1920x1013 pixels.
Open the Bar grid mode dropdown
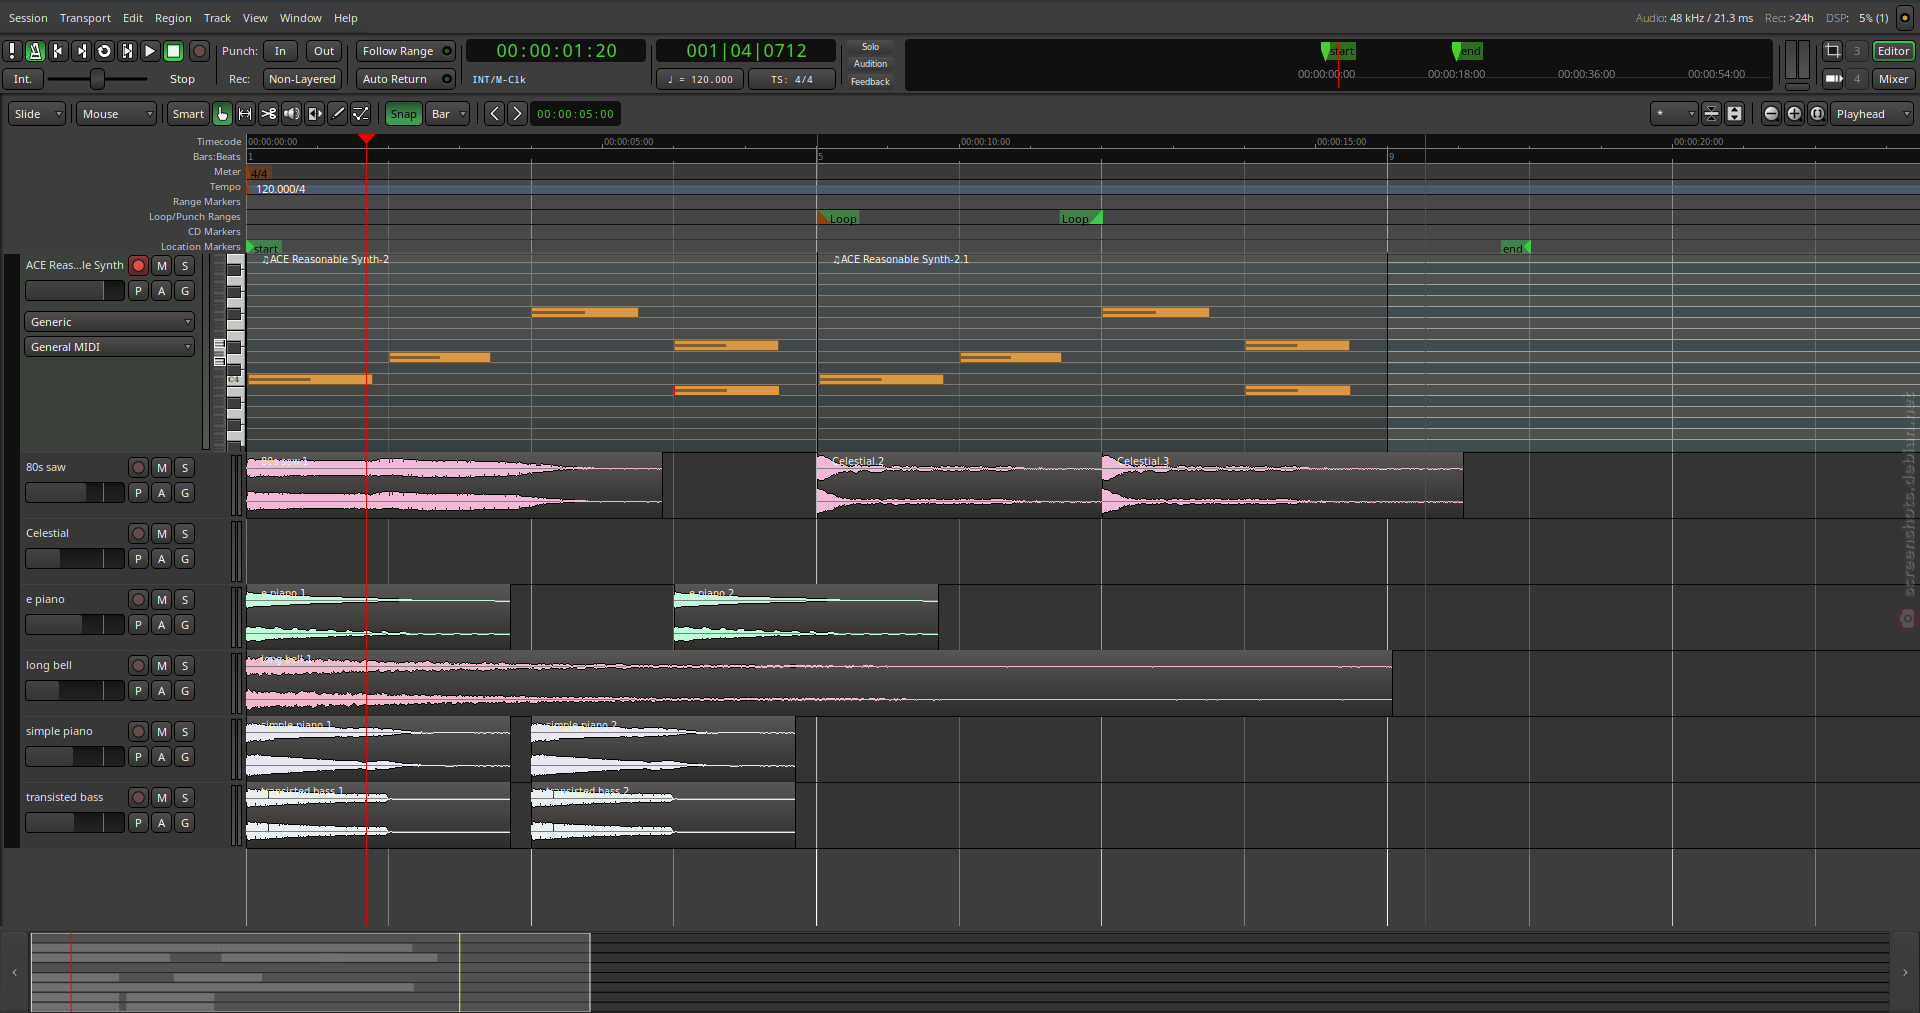coord(448,114)
